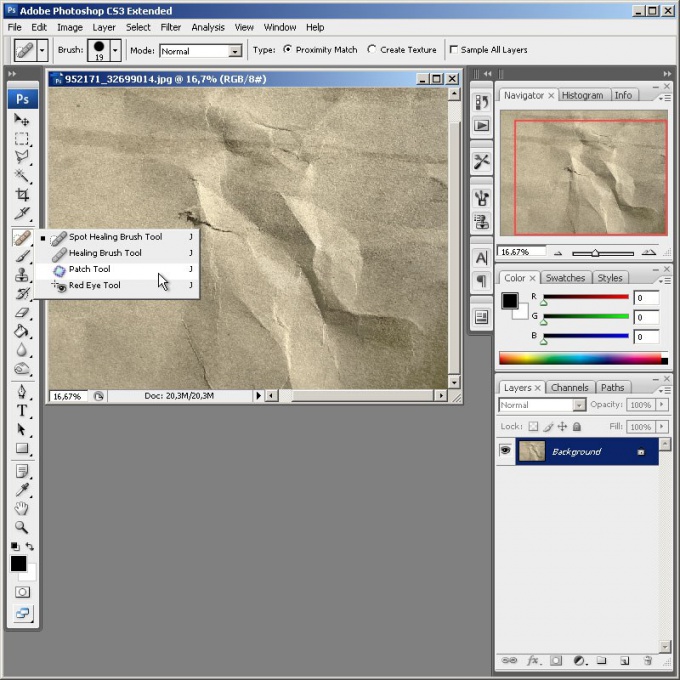Delete layer using the trash icon
Viewport: 680px width, 680px height.
tap(647, 660)
